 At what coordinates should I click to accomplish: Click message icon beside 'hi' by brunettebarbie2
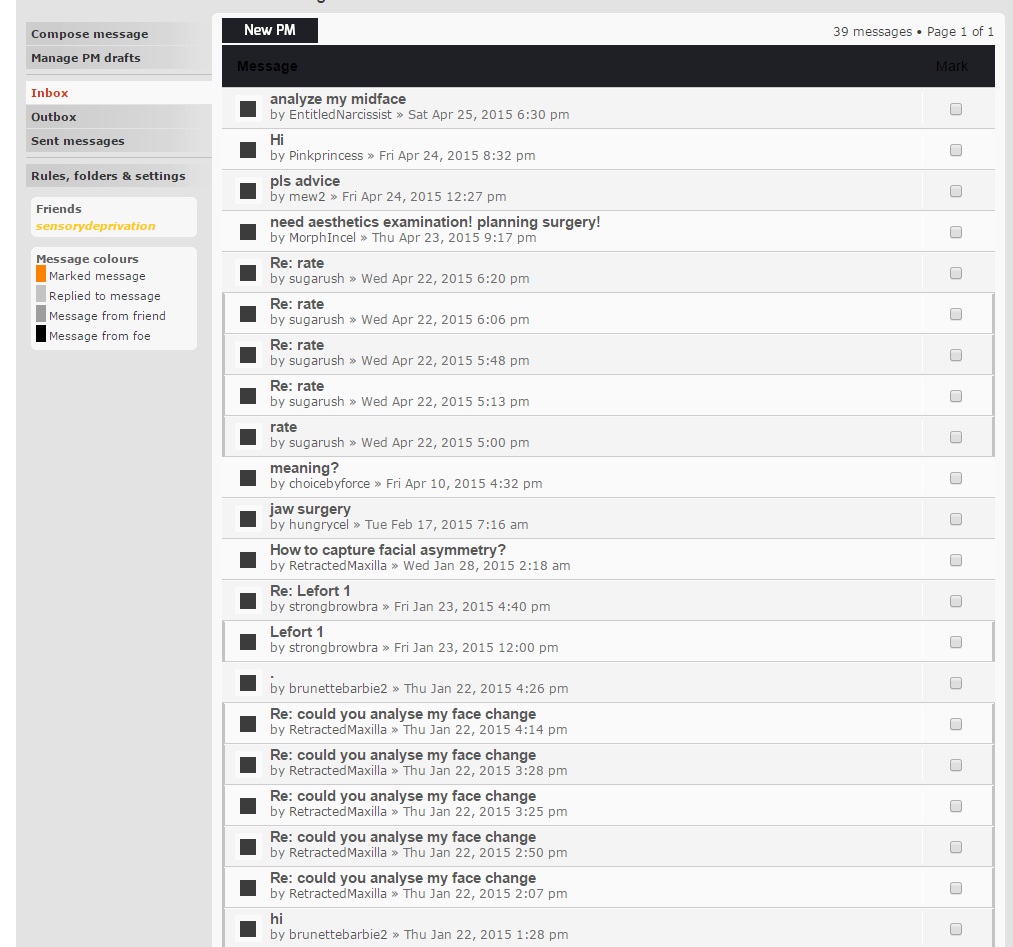(x=248, y=930)
